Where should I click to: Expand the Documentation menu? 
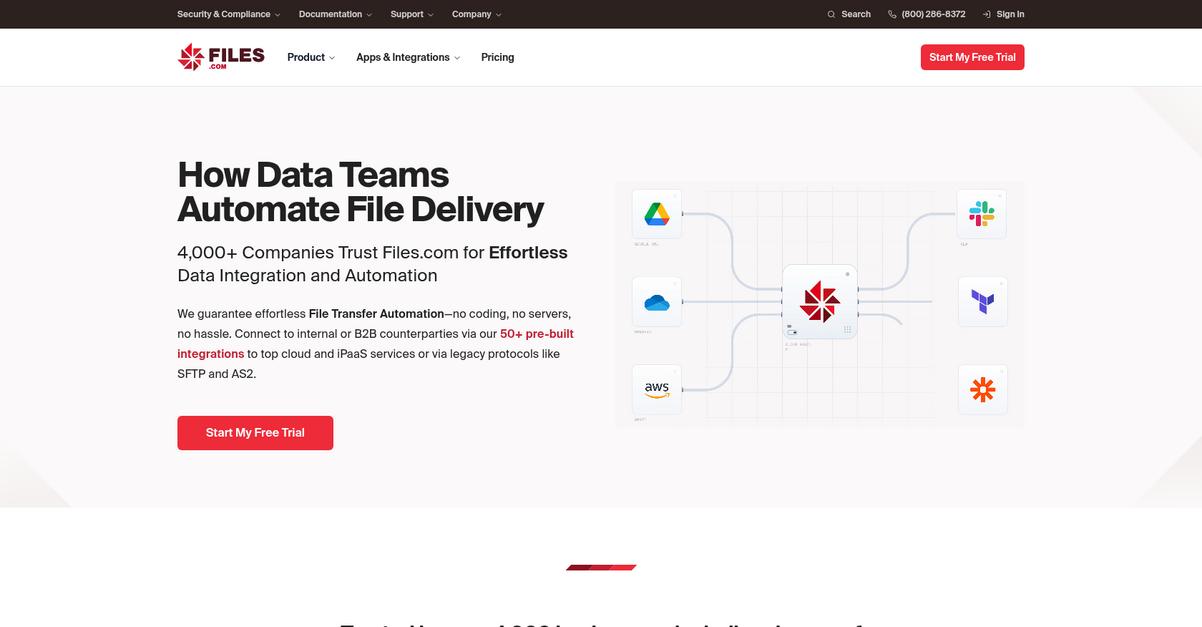point(335,14)
